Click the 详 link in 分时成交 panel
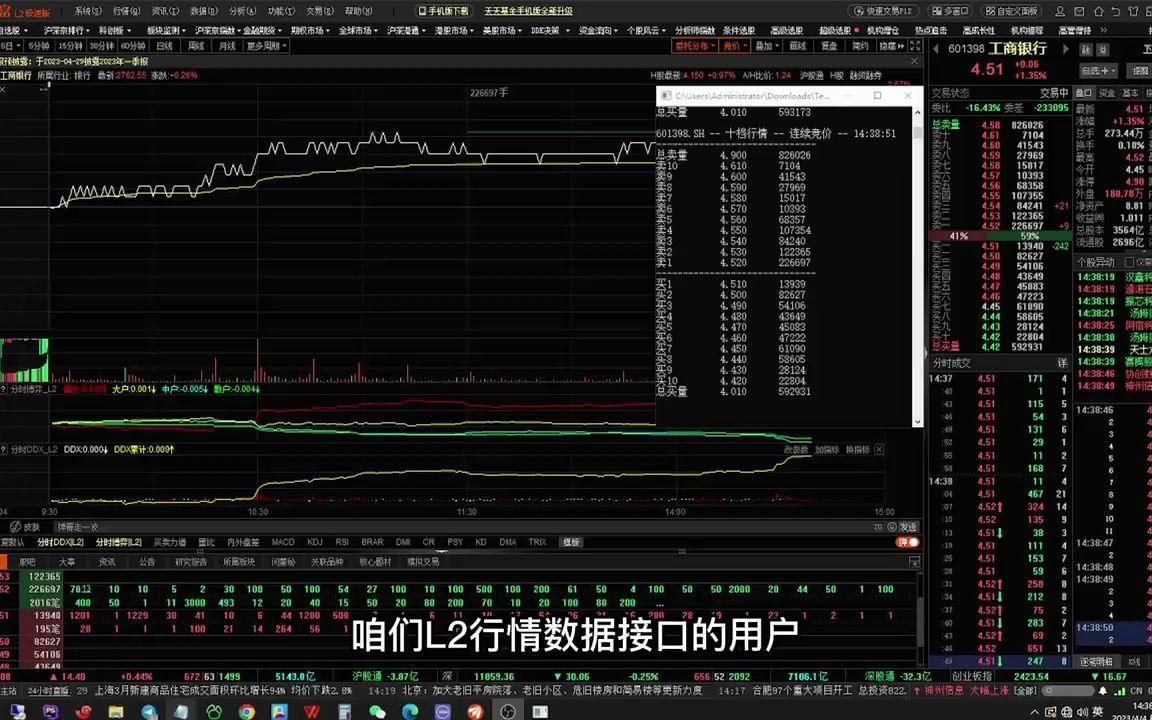1152x720 pixels. pyautogui.click(x=1063, y=362)
